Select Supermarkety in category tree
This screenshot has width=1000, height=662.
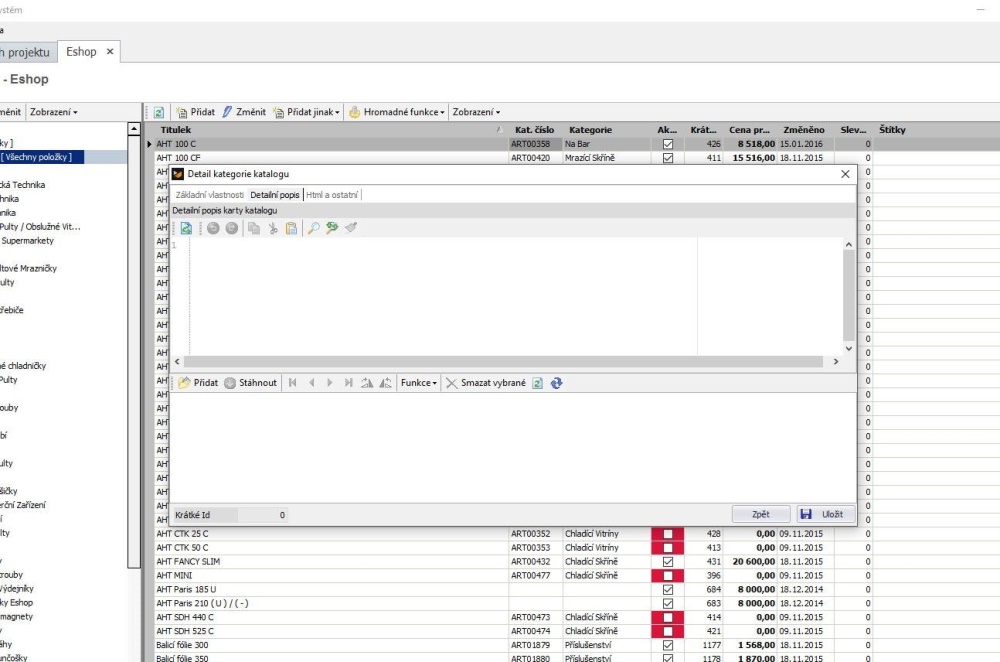click(27, 241)
